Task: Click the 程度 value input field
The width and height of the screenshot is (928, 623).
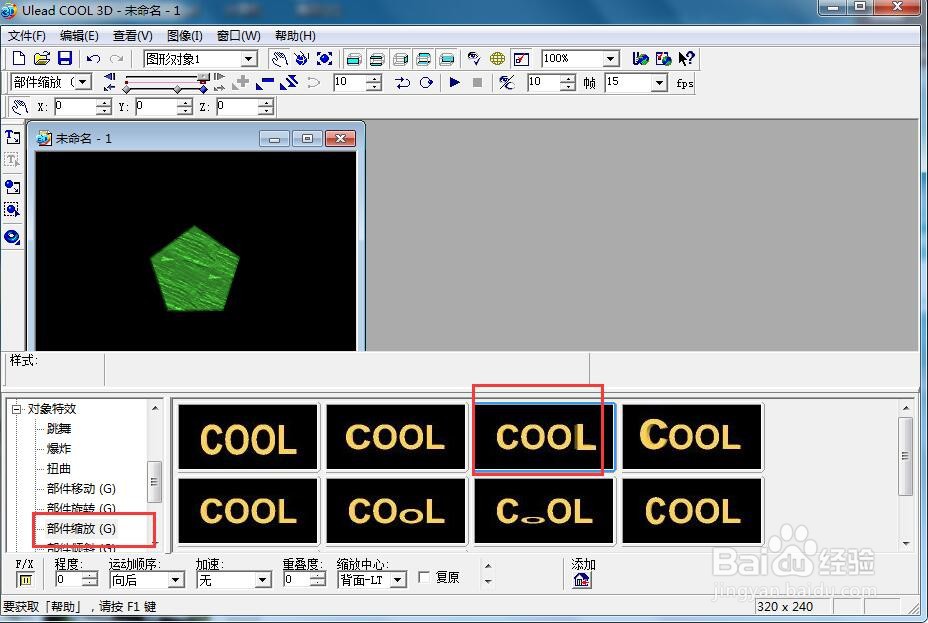Action: click(x=69, y=580)
